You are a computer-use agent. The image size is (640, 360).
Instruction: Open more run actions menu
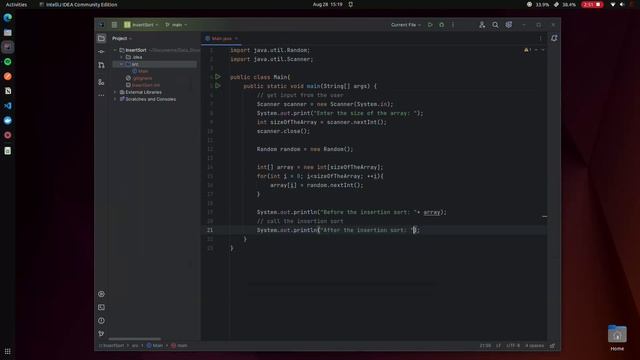tap(453, 25)
